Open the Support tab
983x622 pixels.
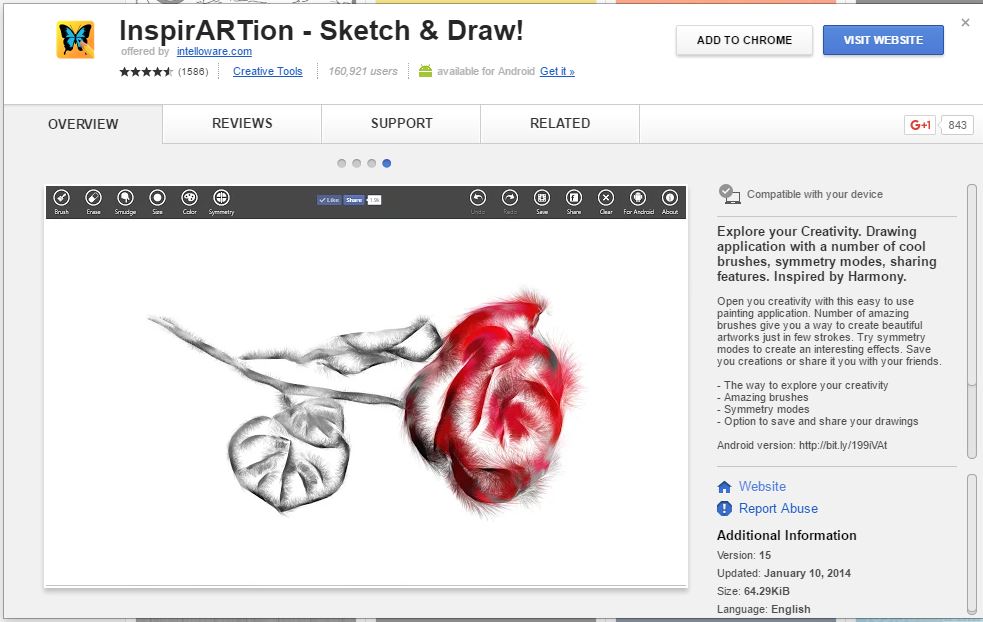(x=401, y=124)
